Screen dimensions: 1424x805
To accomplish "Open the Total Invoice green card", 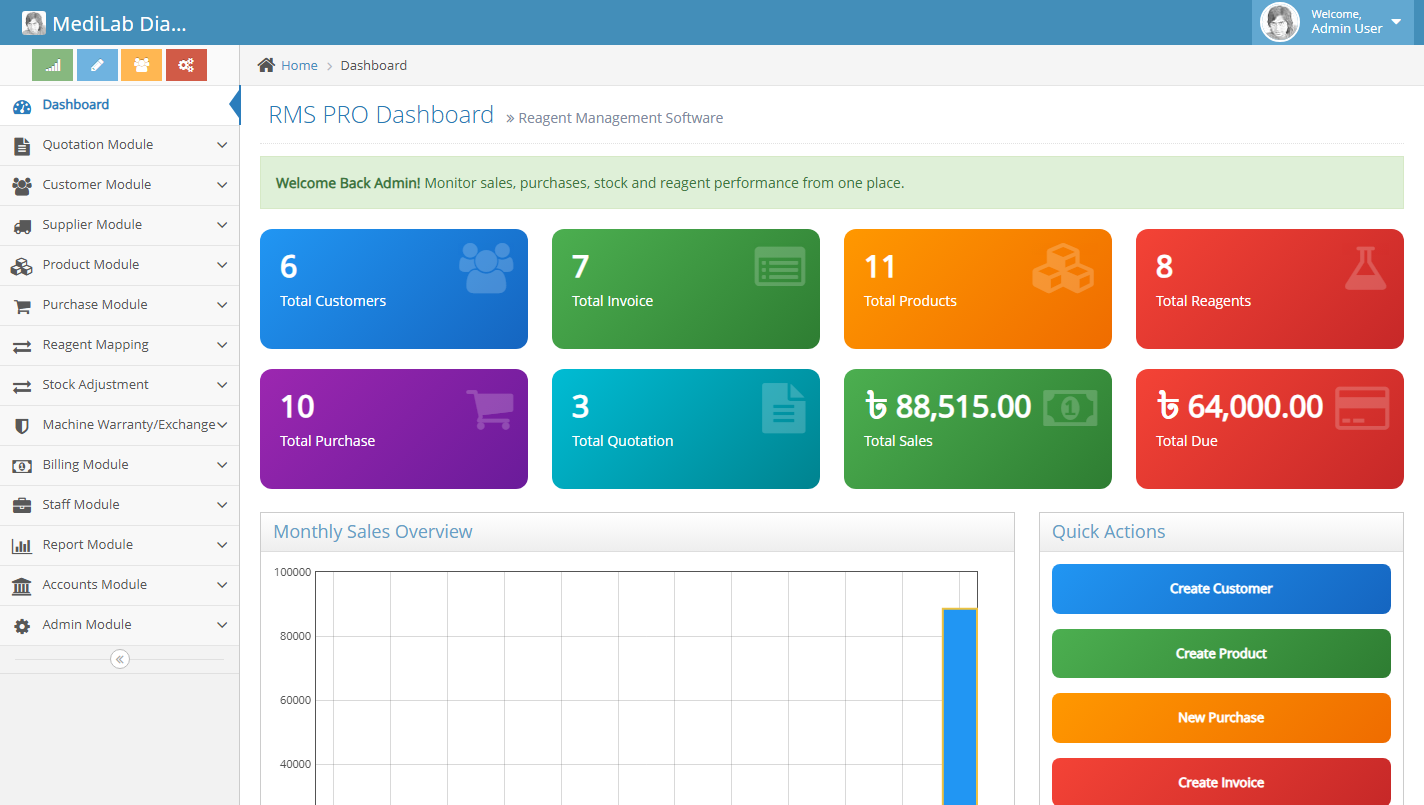I will coord(686,289).
